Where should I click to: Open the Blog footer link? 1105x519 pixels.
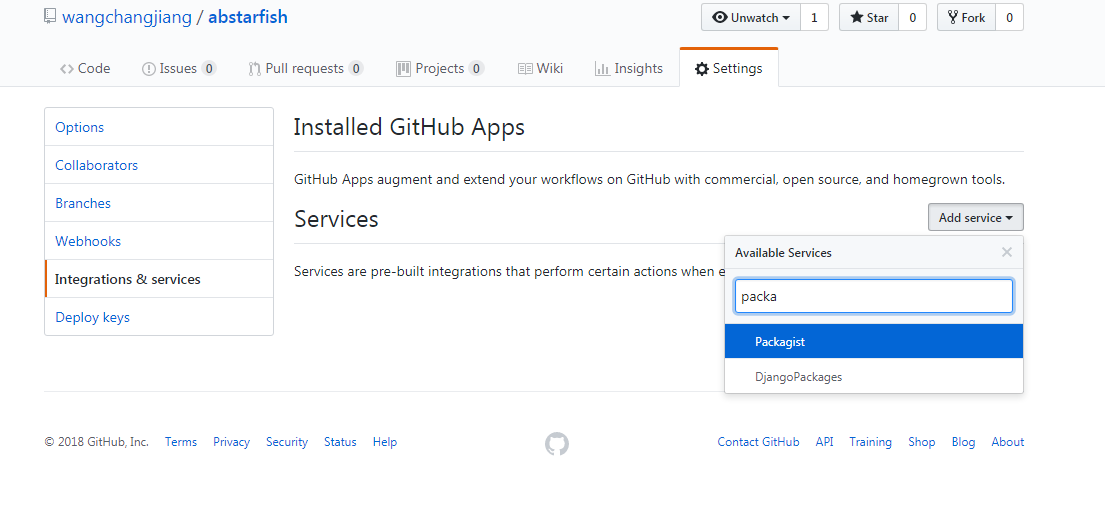pyautogui.click(x=963, y=442)
